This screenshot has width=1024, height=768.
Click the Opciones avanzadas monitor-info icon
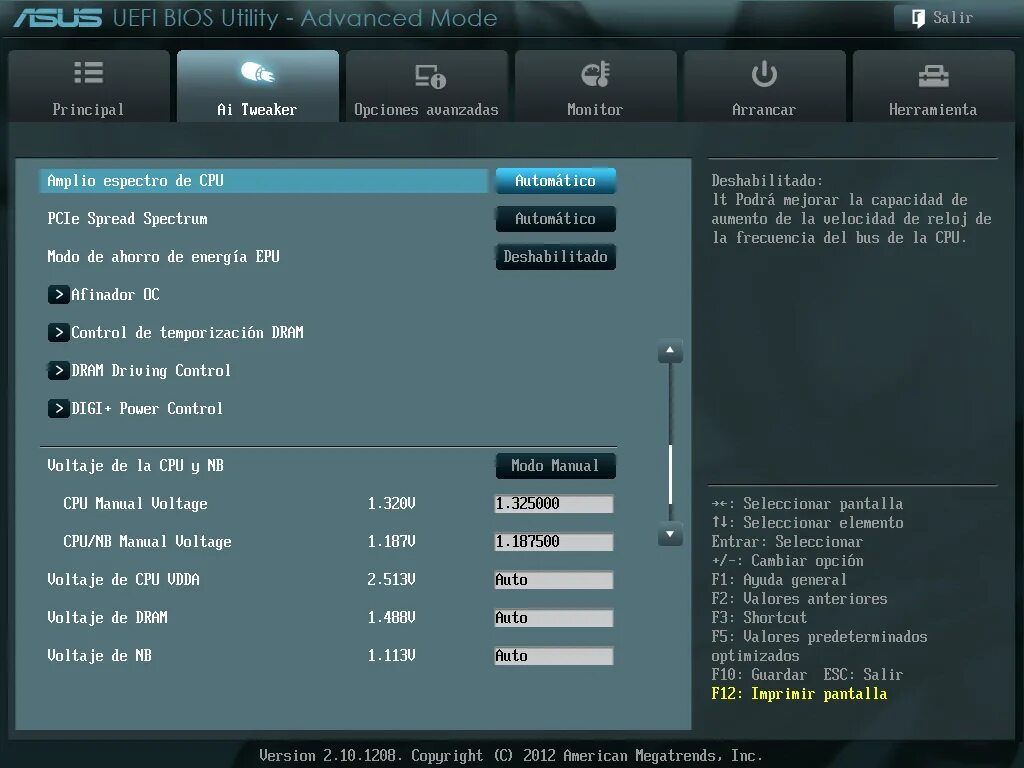[430, 76]
